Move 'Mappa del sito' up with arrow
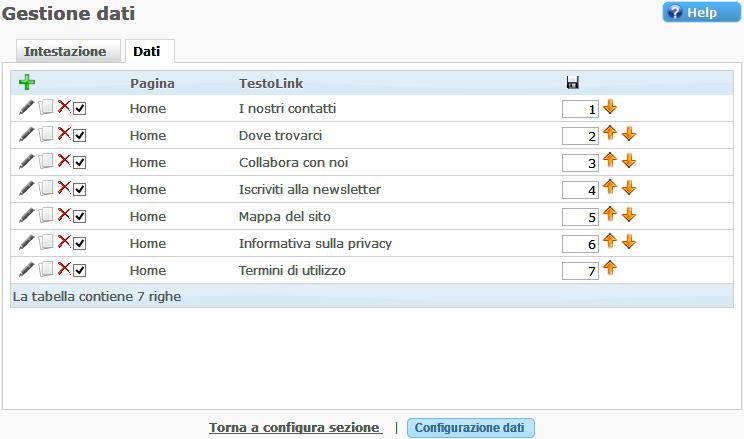Screen dimensions: 744x439 610,214
